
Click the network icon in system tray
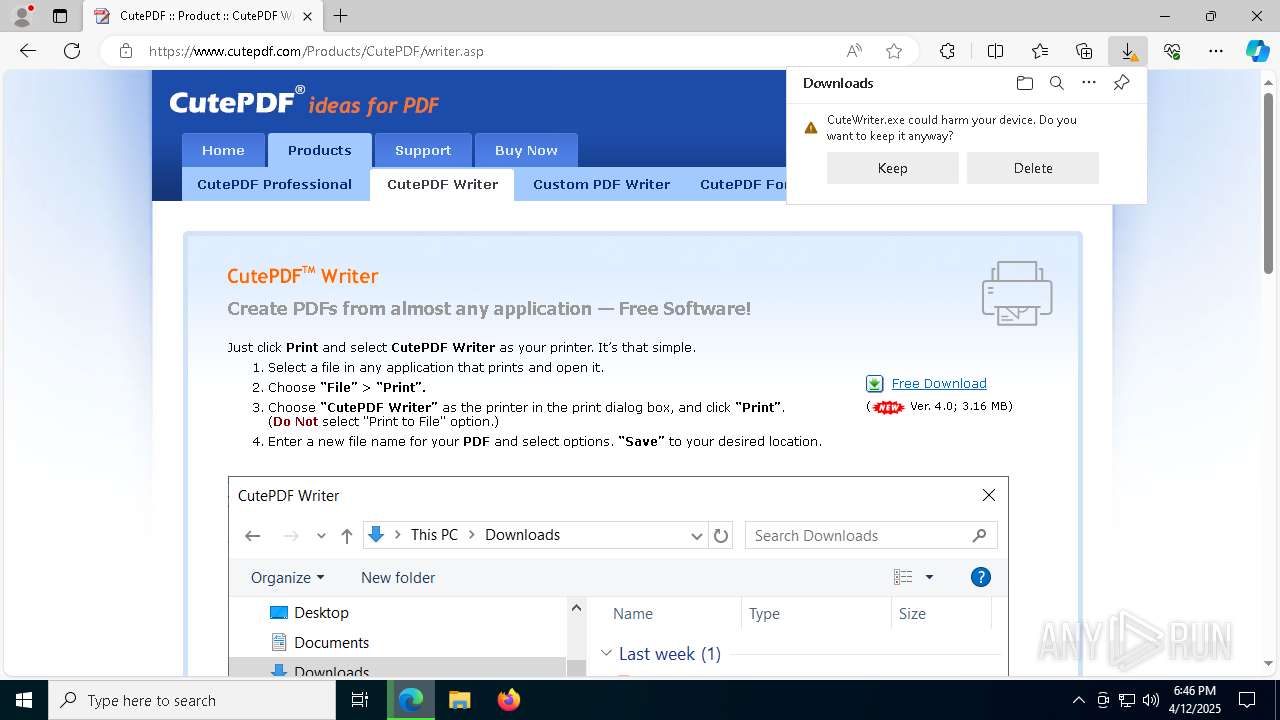tap(1127, 700)
